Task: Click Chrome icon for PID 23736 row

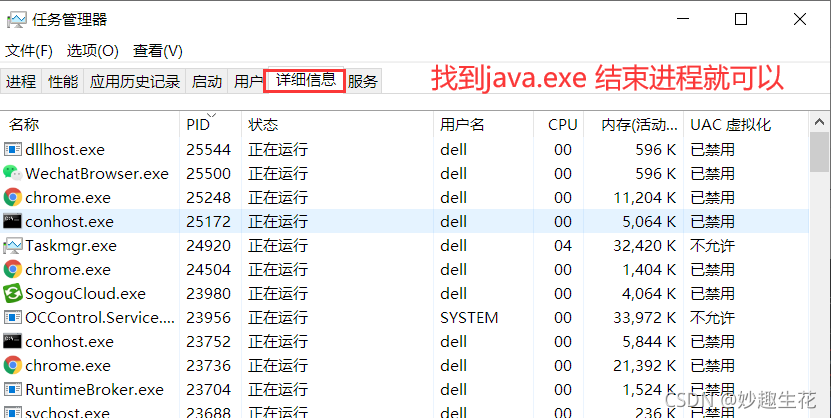Action: [12, 366]
